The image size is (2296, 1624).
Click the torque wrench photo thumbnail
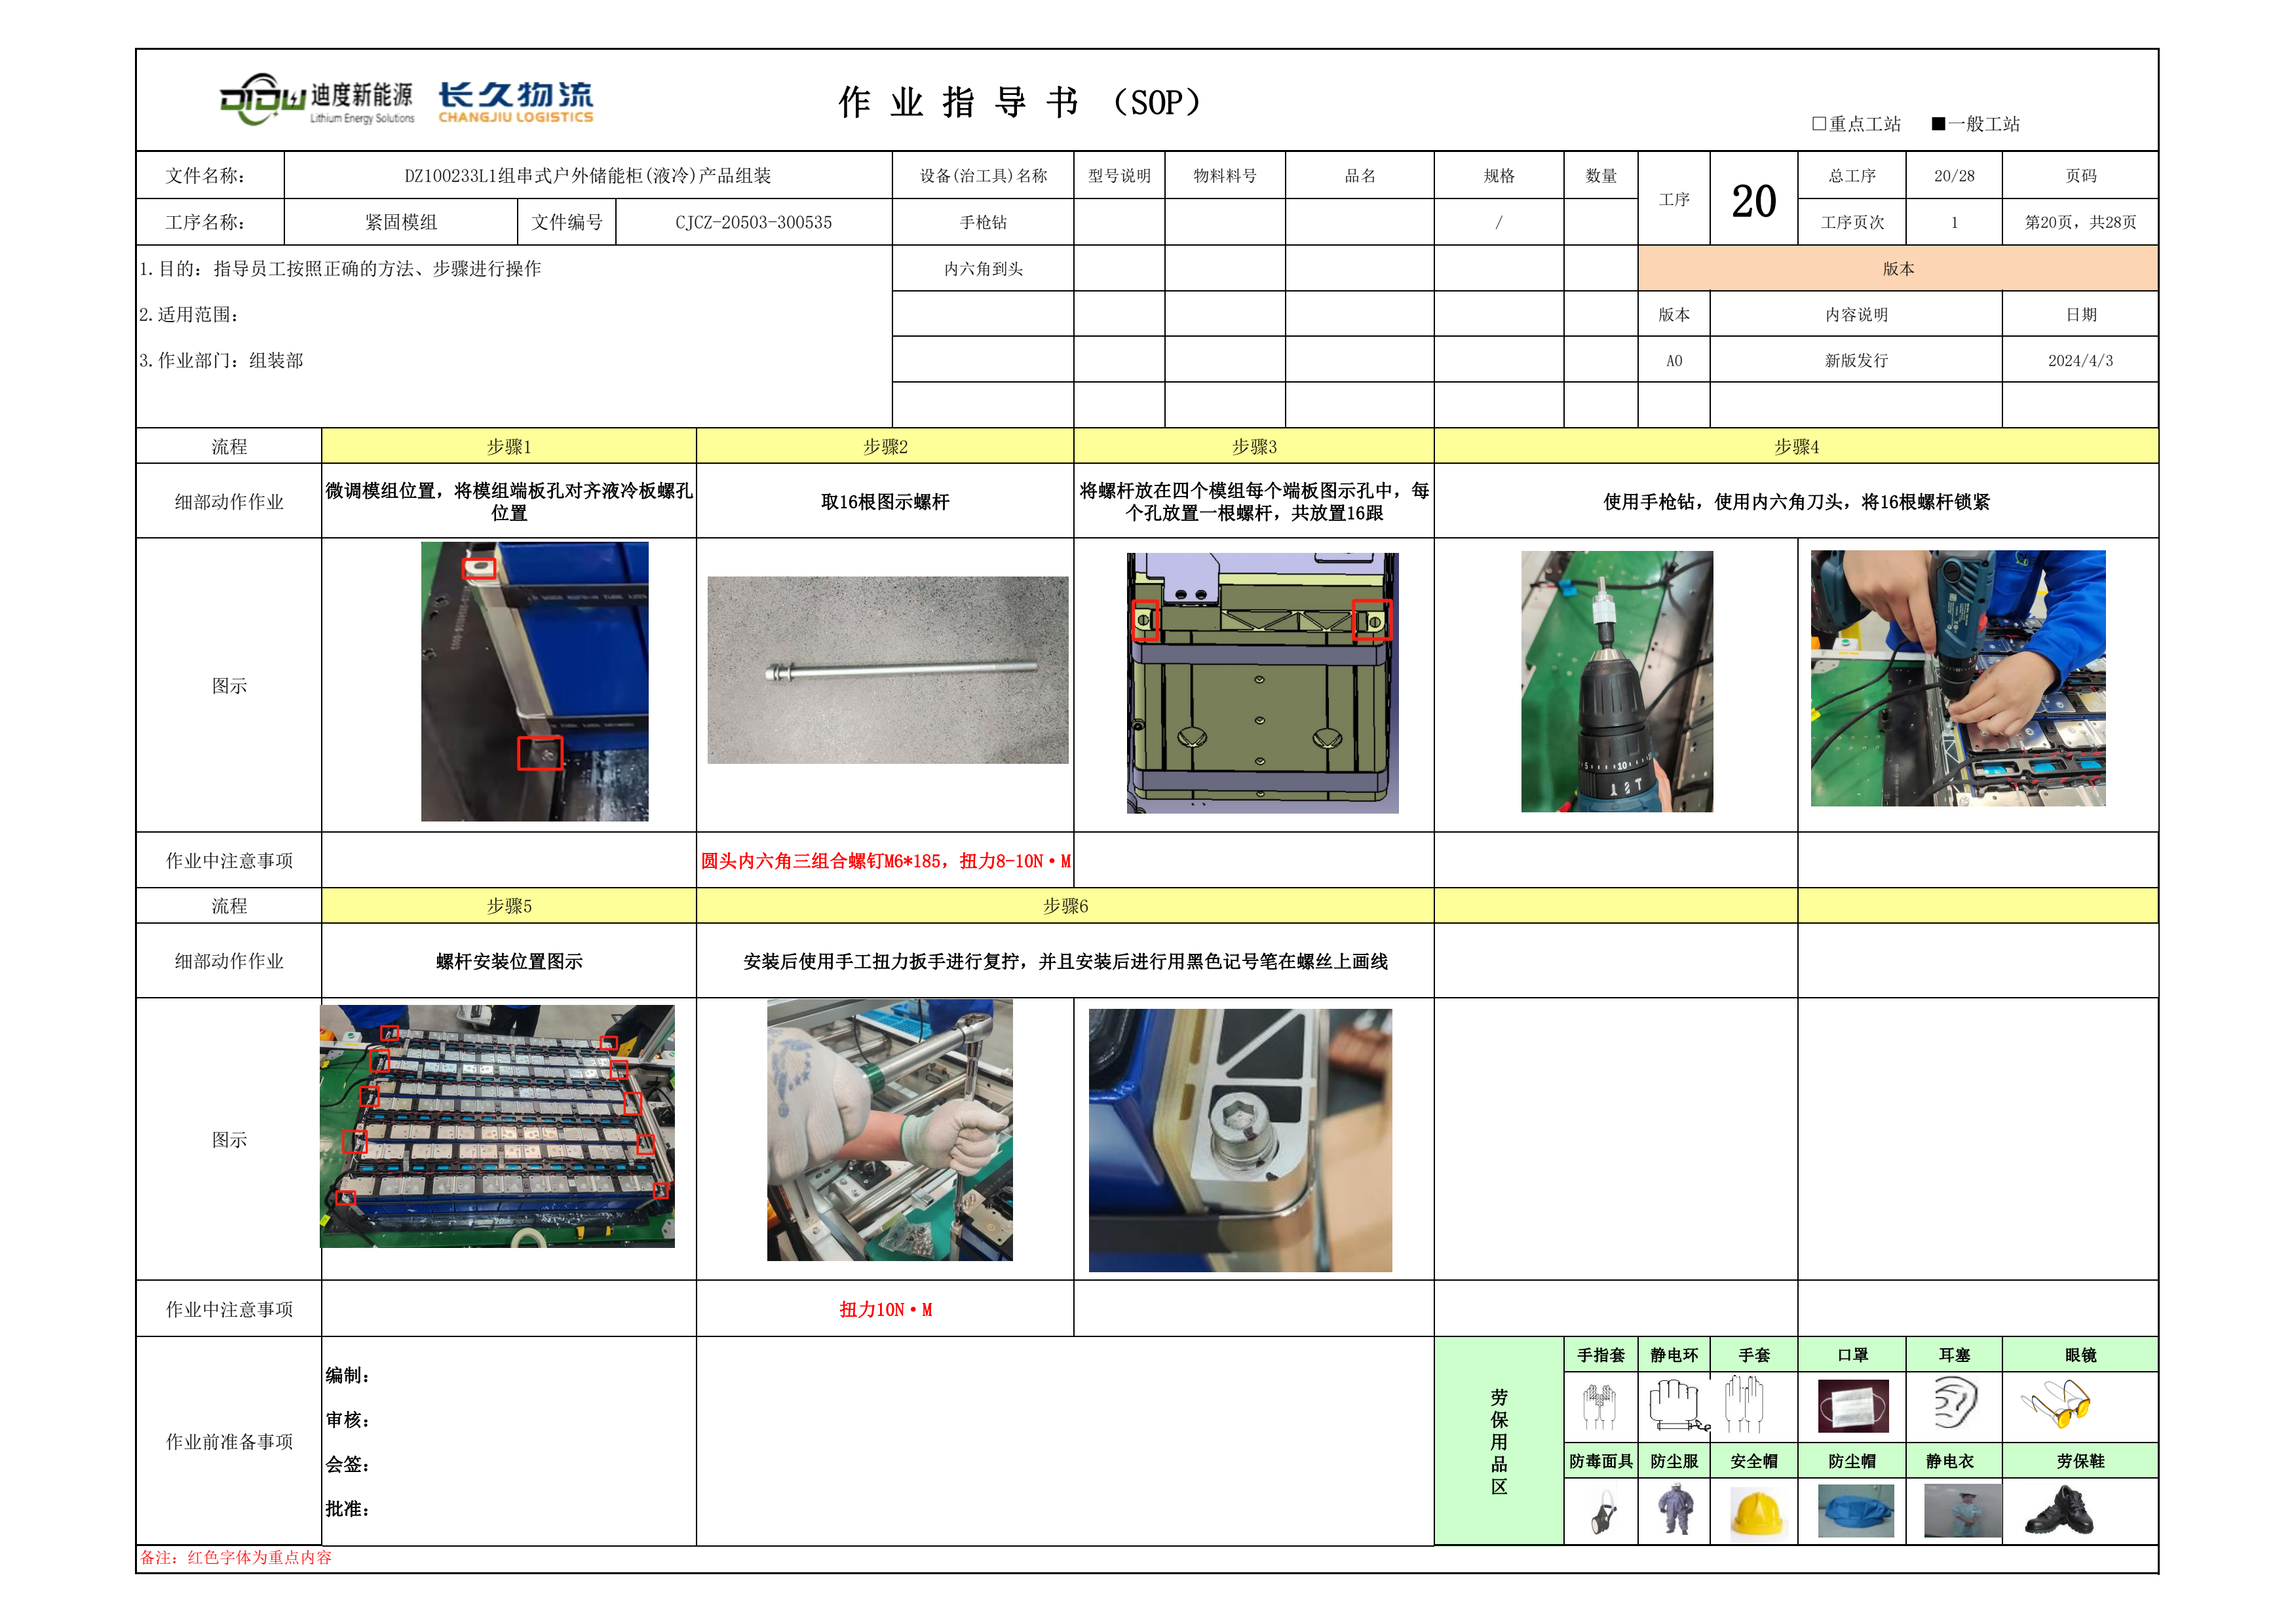tap(889, 1130)
